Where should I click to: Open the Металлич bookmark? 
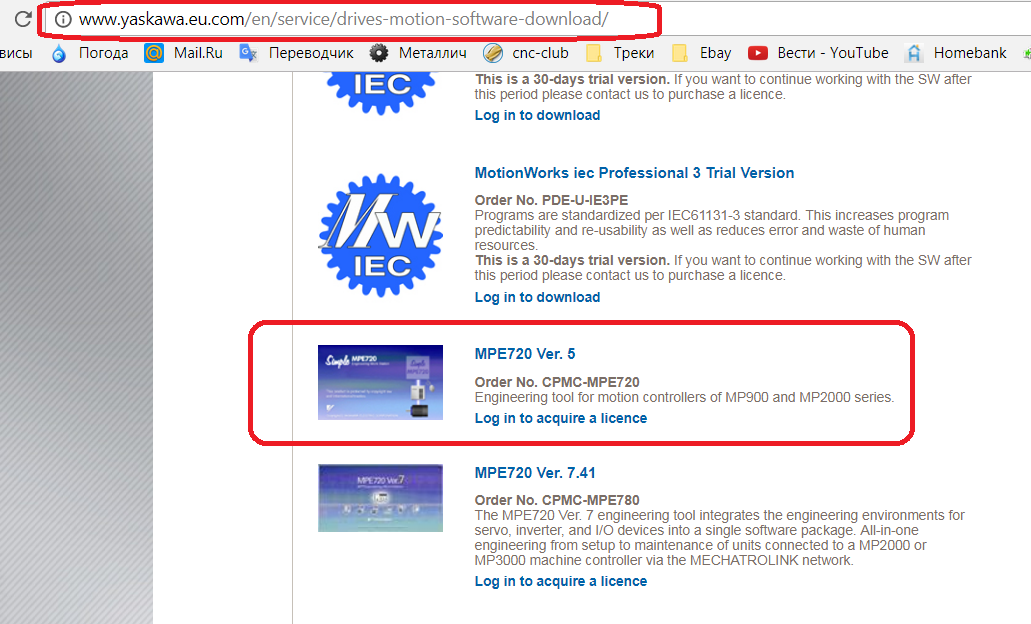pyautogui.click(x=418, y=53)
